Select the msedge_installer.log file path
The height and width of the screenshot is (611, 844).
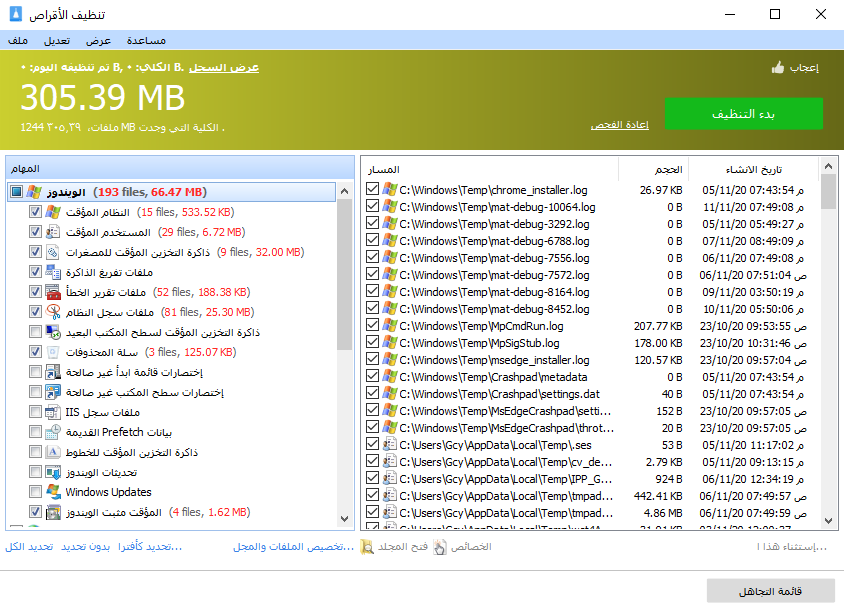[494, 360]
